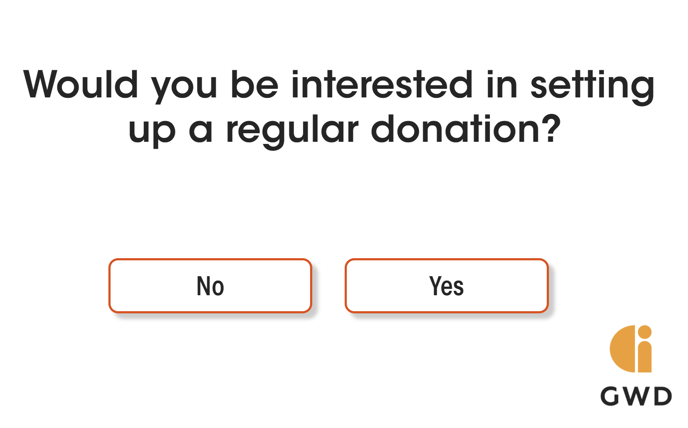Viewport: 688px width, 428px height.
Task: Select the GWD wordmark under the logo
Action: [x=636, y=396]
